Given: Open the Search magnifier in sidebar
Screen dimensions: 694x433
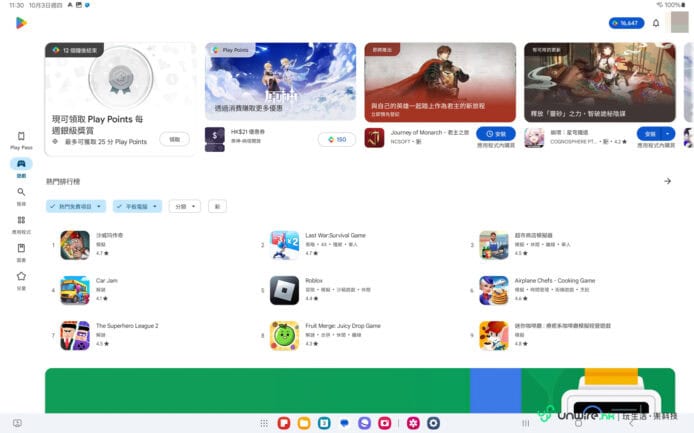Looking at the screenshot, I should 21,192.
